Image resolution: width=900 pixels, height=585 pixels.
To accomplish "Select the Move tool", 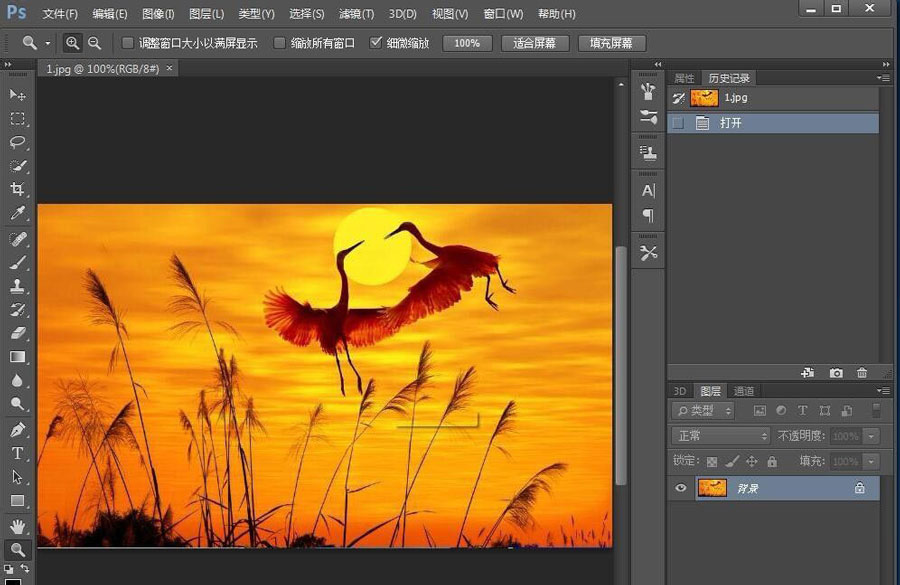I will [x=16, y=94].
